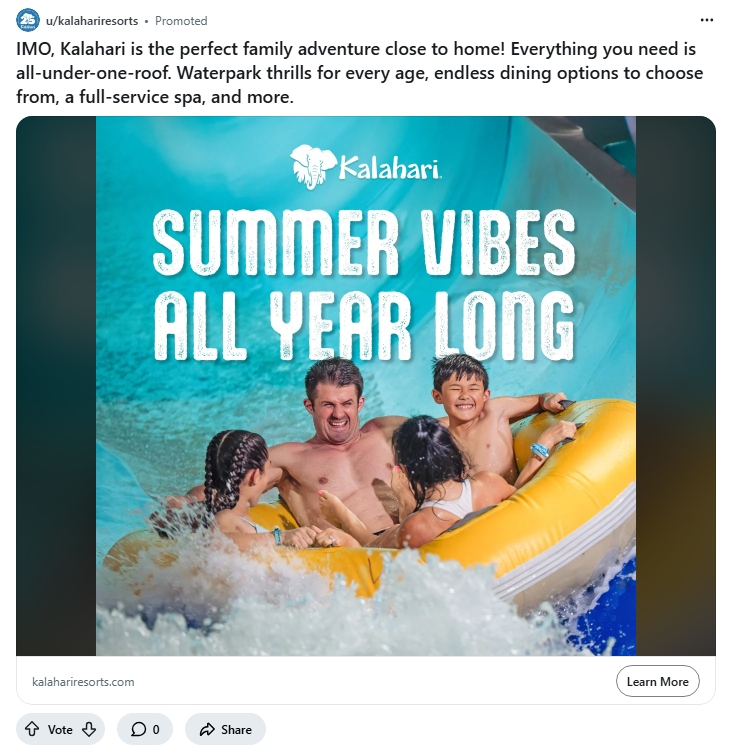Click the blurred left edge of the ad image
Image resolution: width=732 pixels, height=749 pixels.
click(55, 385)
